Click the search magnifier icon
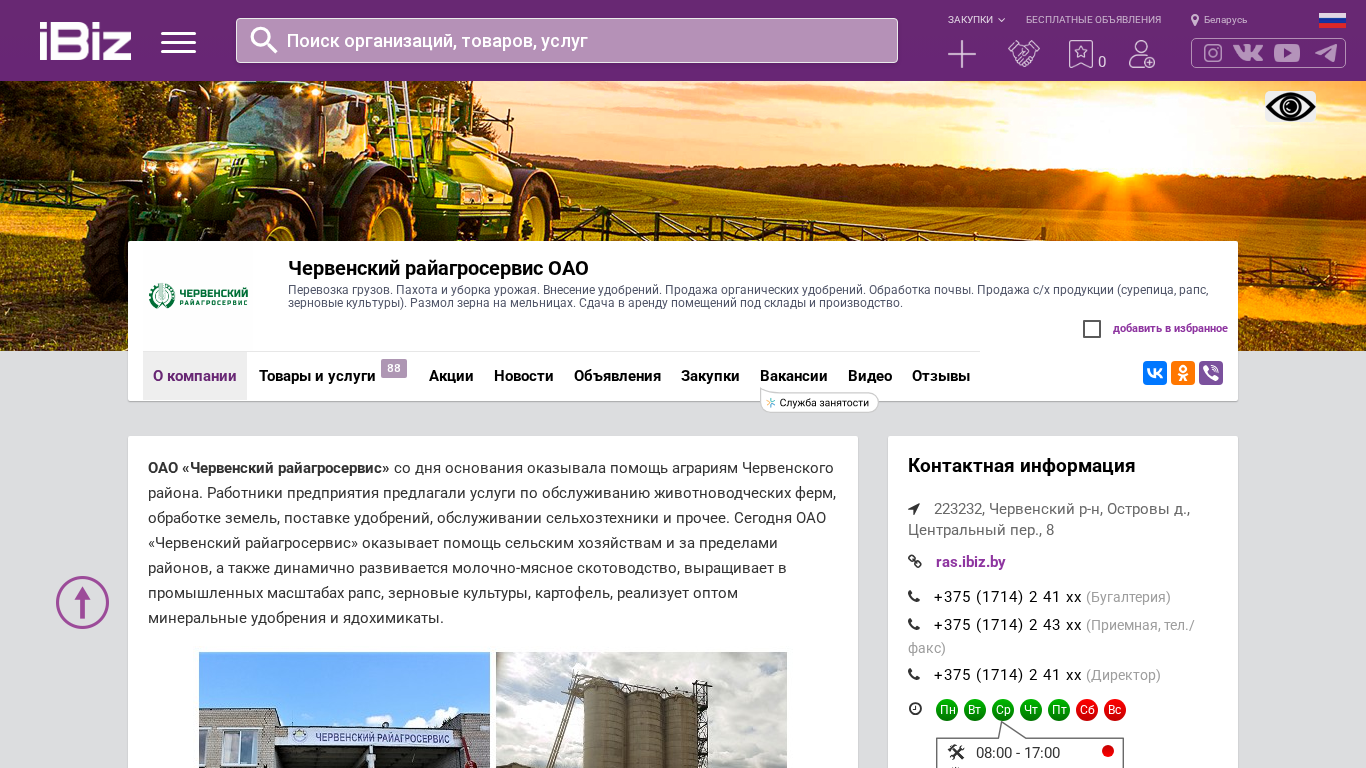Image resolution: width=1366 pixels, height=768 pixels. click(x=264, y=40)
